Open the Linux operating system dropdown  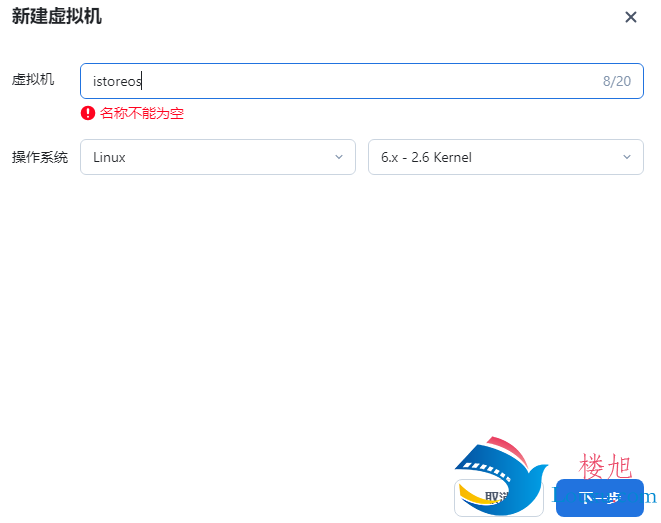point(218,157)
